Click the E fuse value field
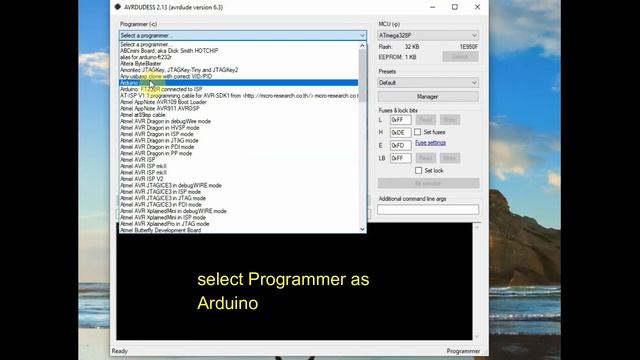This screenshot has height=360, width=640. 400,145
